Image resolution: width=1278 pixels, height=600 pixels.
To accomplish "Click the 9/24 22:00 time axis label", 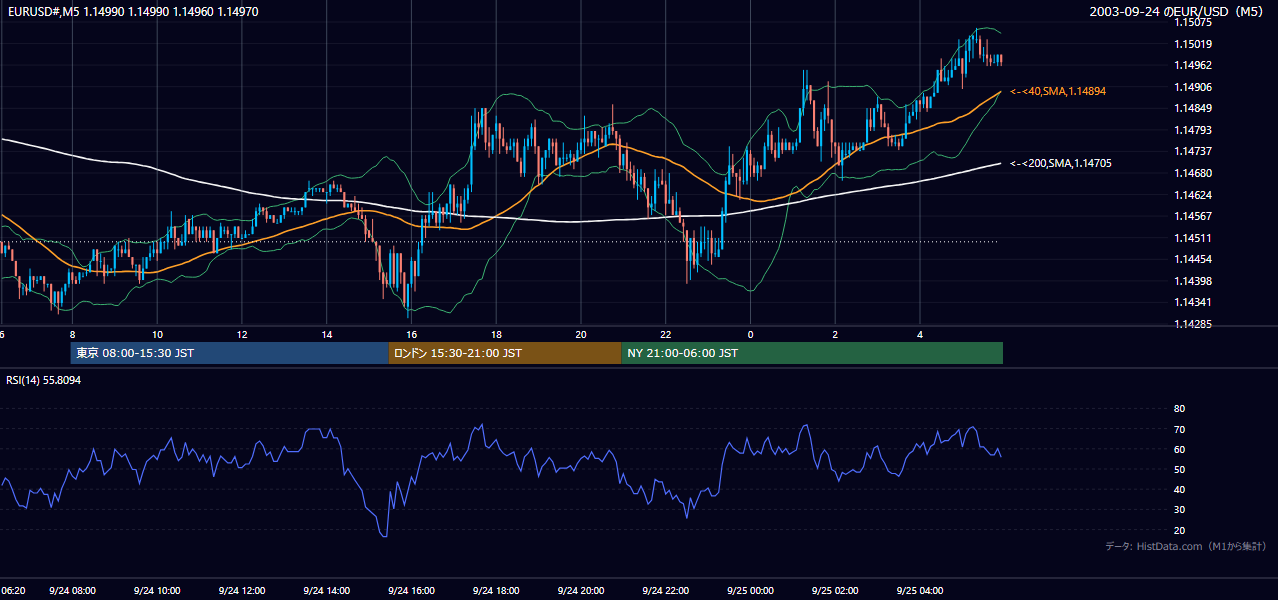I will tap(665, 591).
